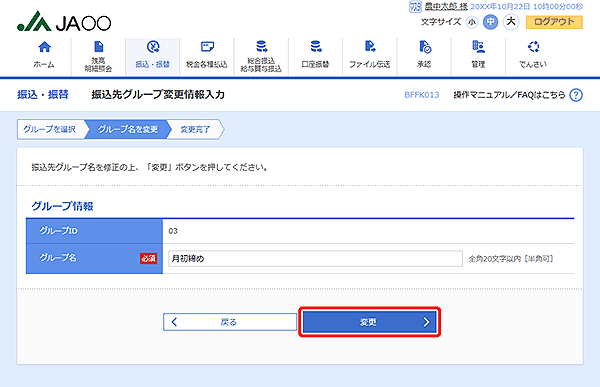This screenshot has height=387, width=600.
Task: Set font size to 小 small
Action: tap(472, 22)
